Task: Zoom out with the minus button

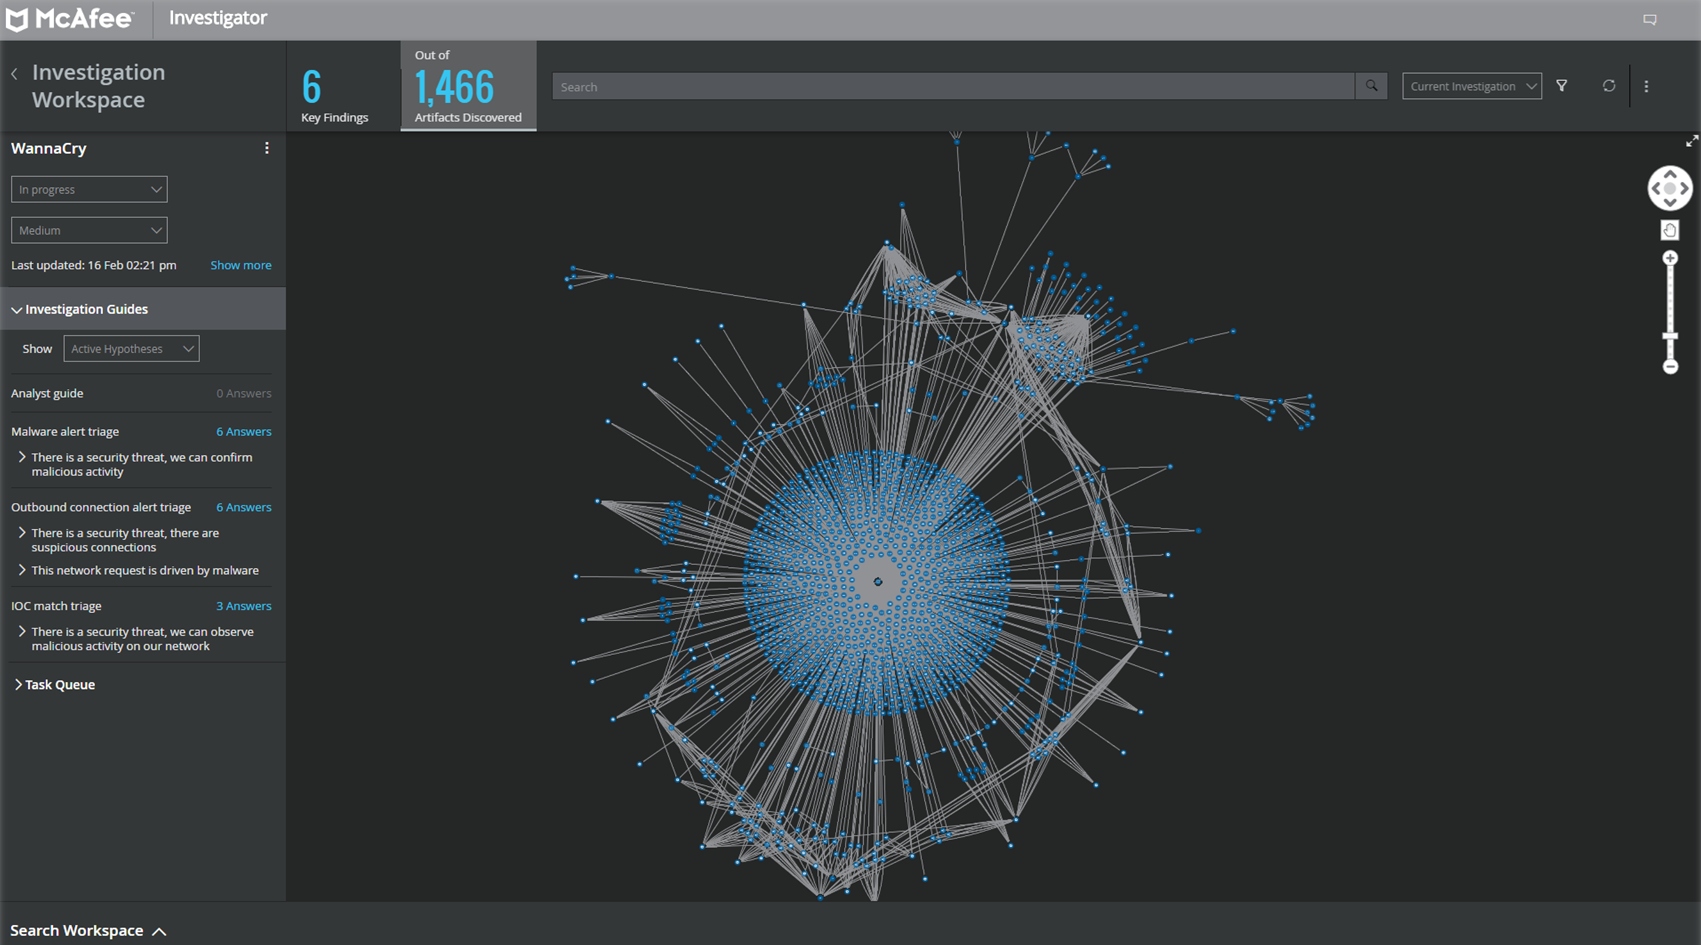Action: [x=1669, y=367]
